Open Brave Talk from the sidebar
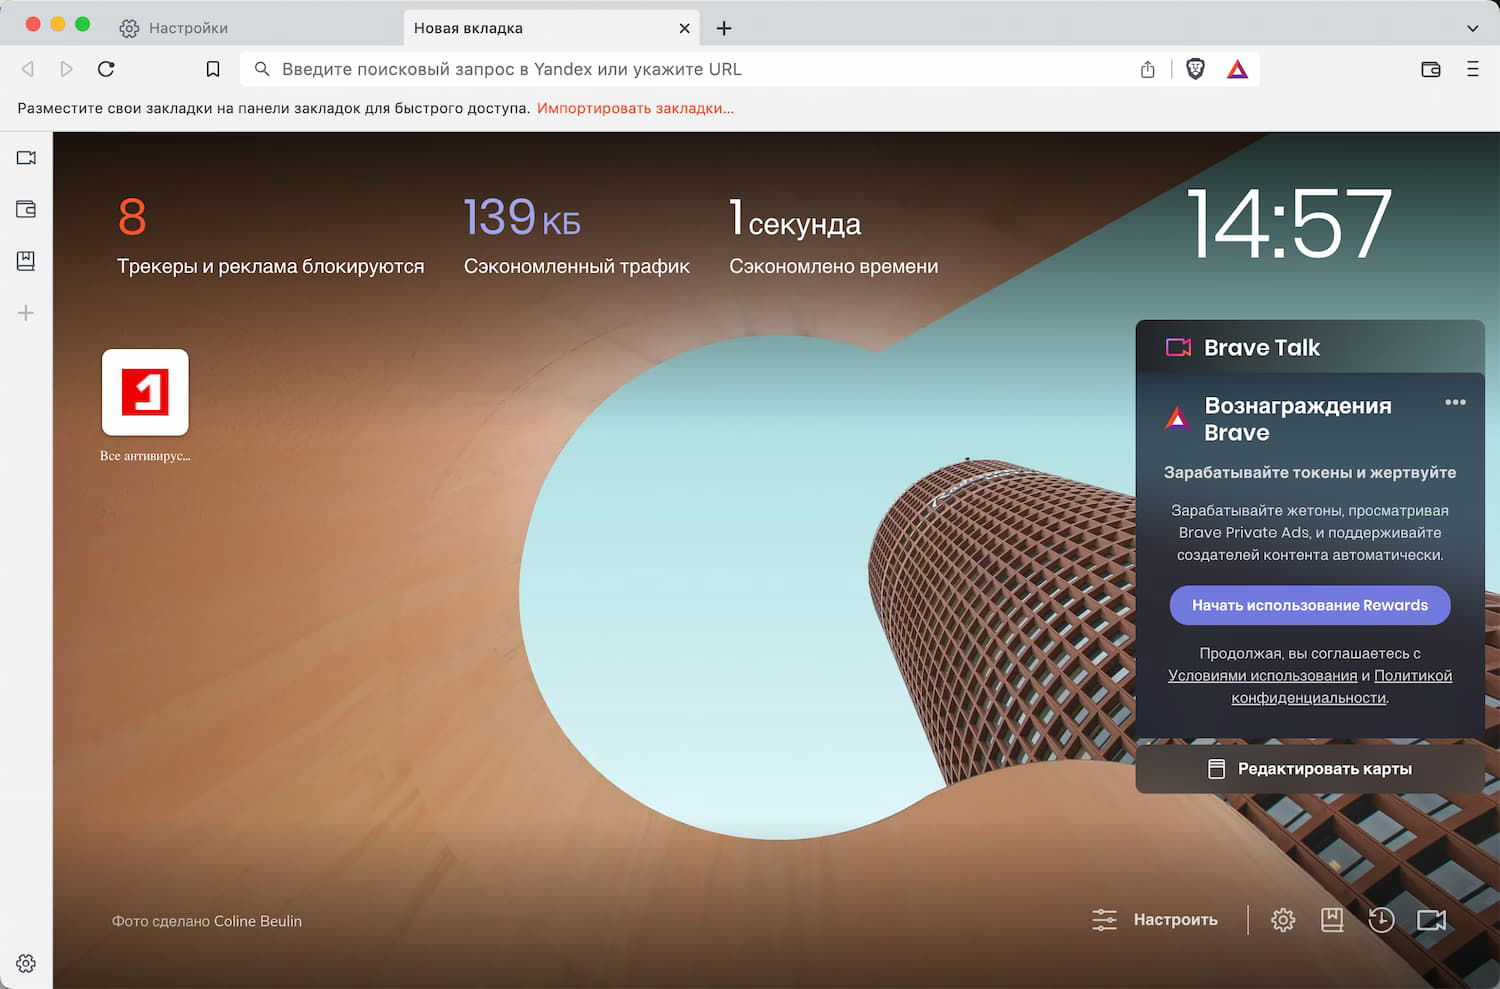The height and width of the screenshot is (989, 1500). click(26, 158)
